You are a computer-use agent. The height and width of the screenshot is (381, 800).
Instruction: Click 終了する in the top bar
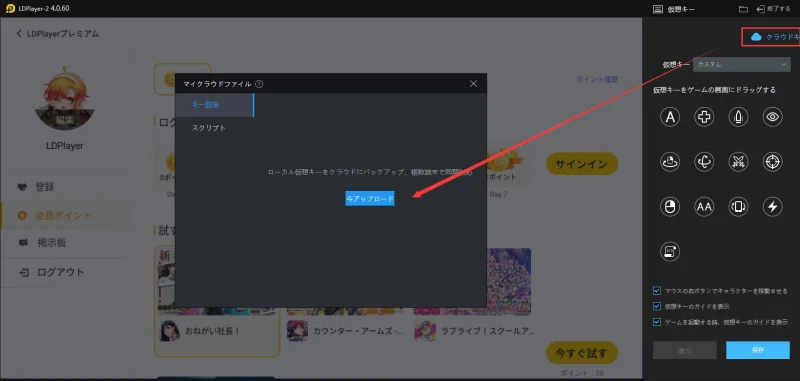[774, 9]
